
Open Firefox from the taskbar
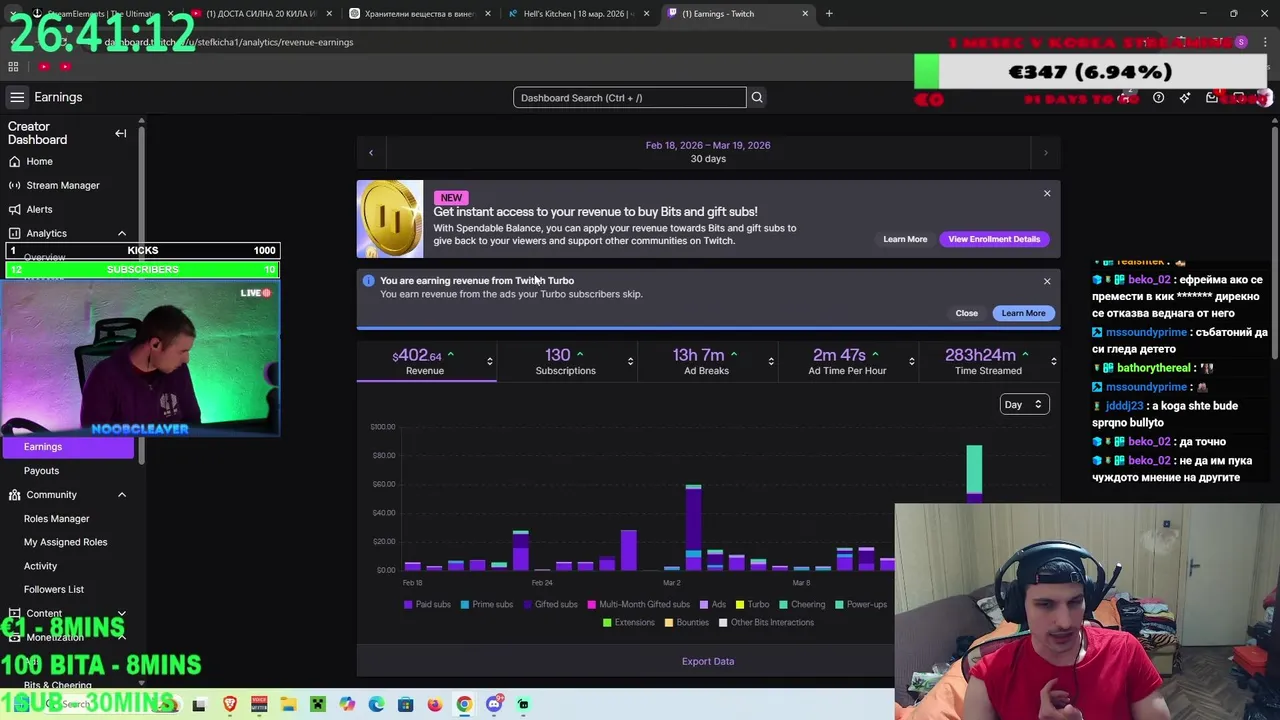[434, 704]
